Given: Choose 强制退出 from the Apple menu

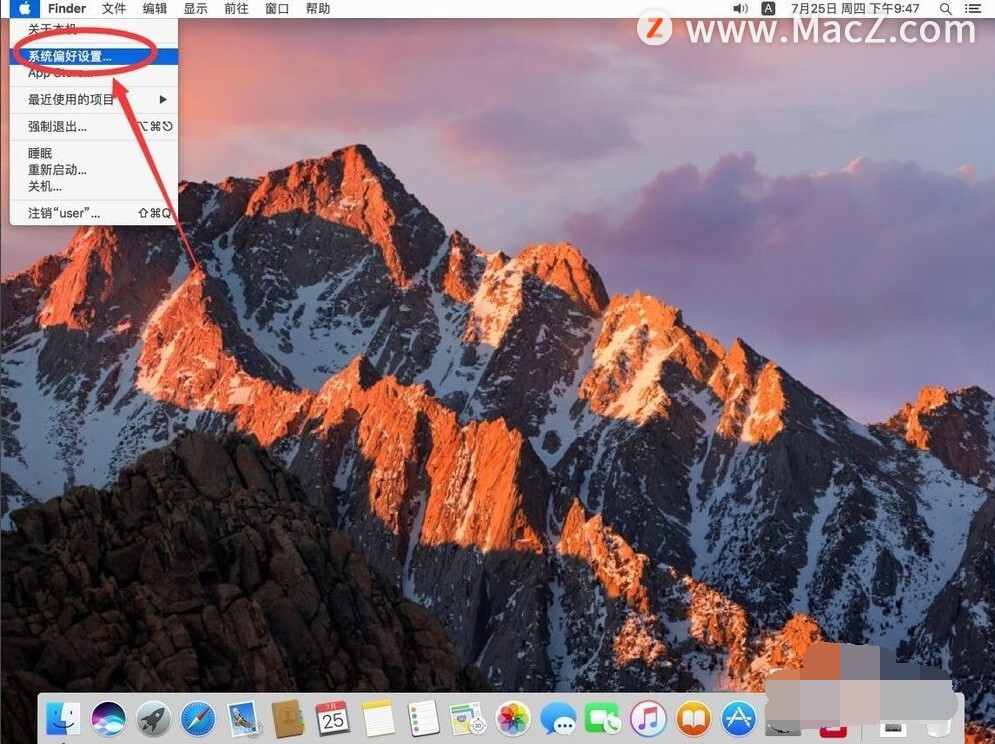Looking at the screenshot, I should pos(57,126).
